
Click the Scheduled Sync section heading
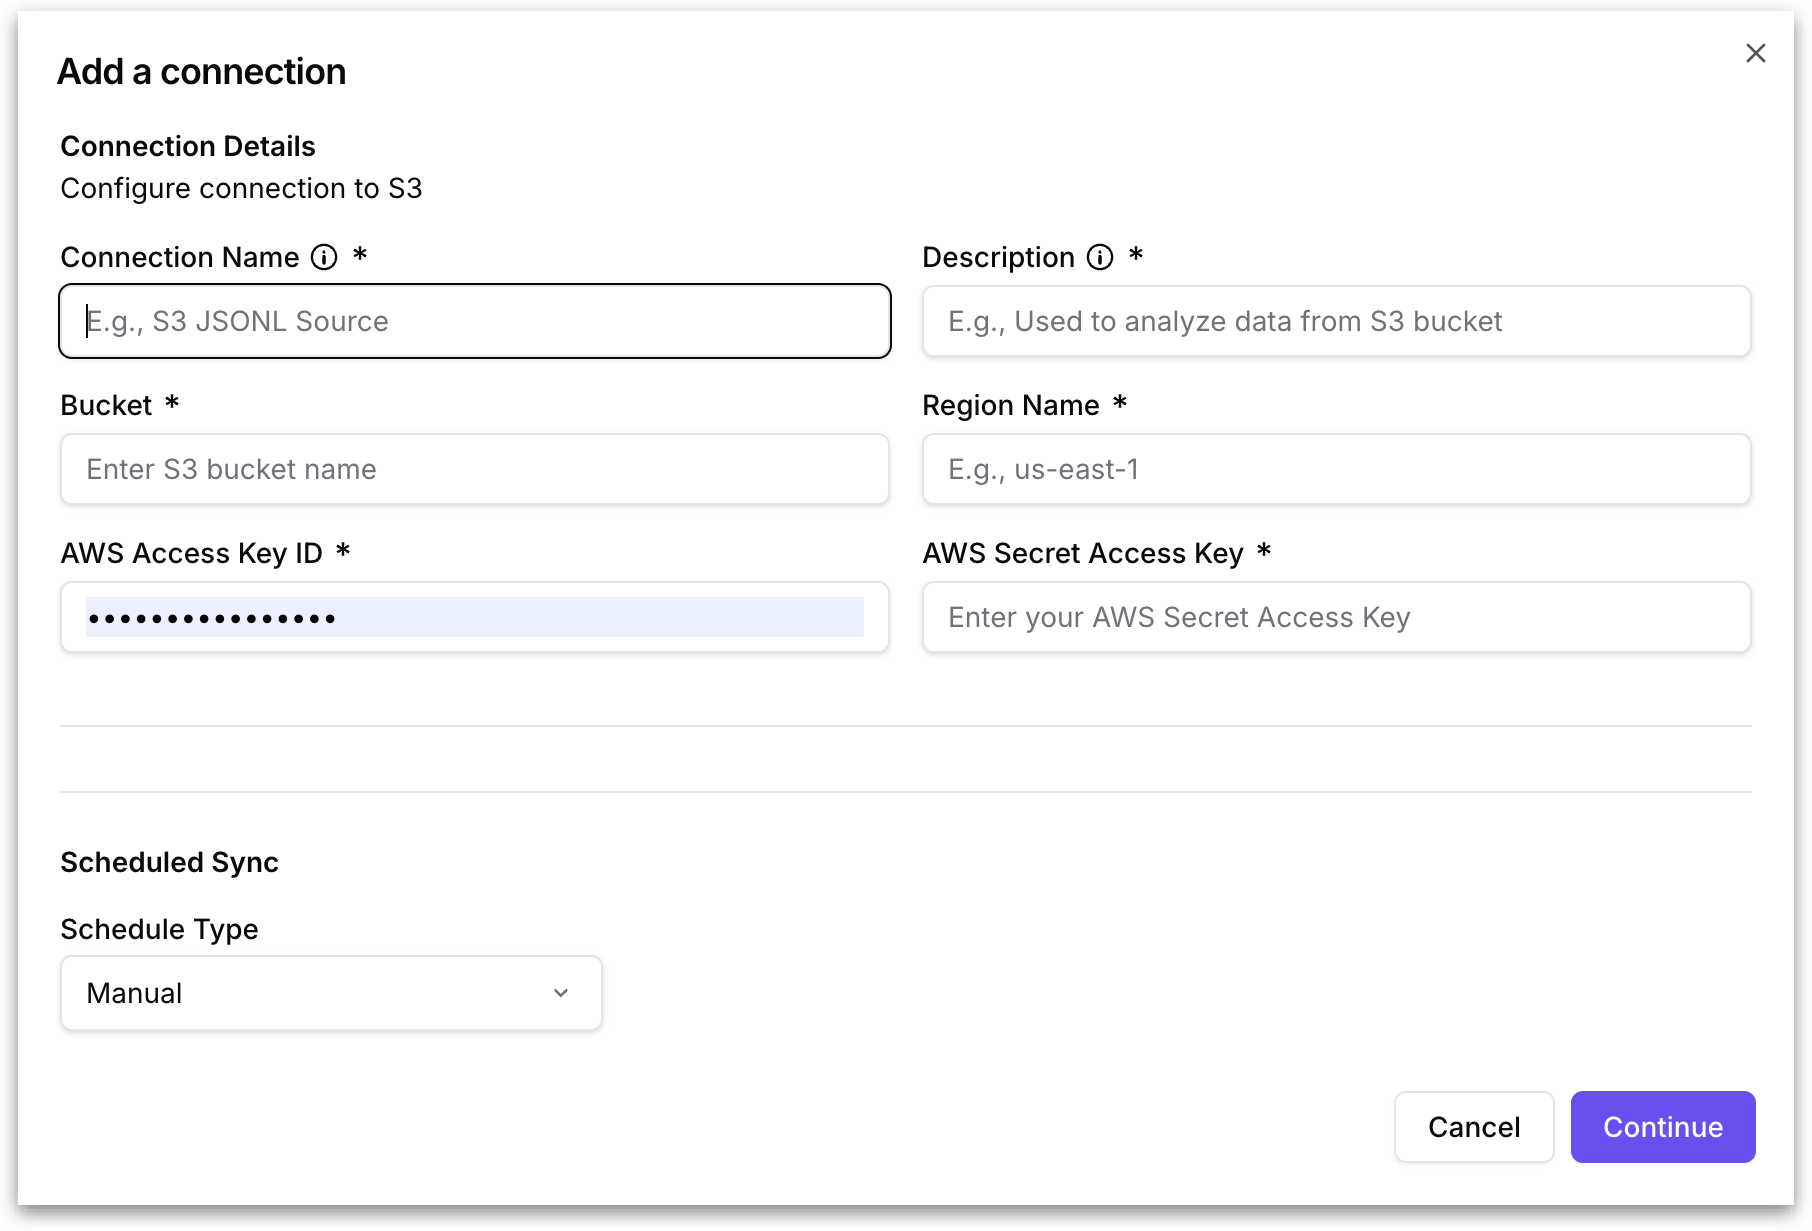tap(169, 862)
